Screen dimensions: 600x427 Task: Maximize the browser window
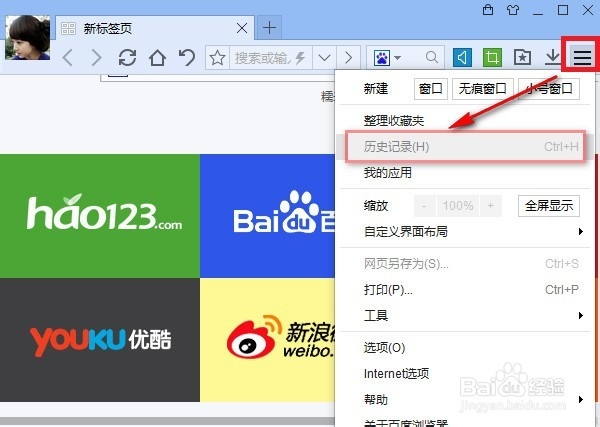[562, 10]
